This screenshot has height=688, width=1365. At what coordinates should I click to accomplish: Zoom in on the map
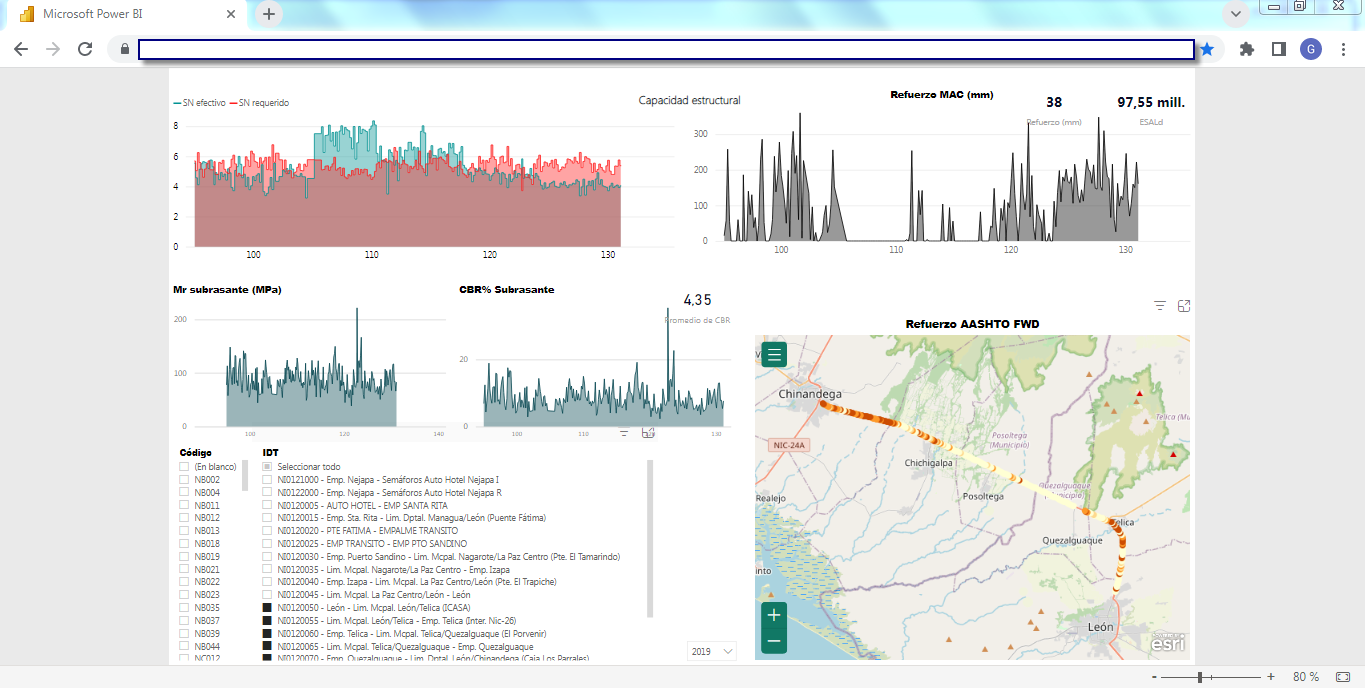[774, 615]
